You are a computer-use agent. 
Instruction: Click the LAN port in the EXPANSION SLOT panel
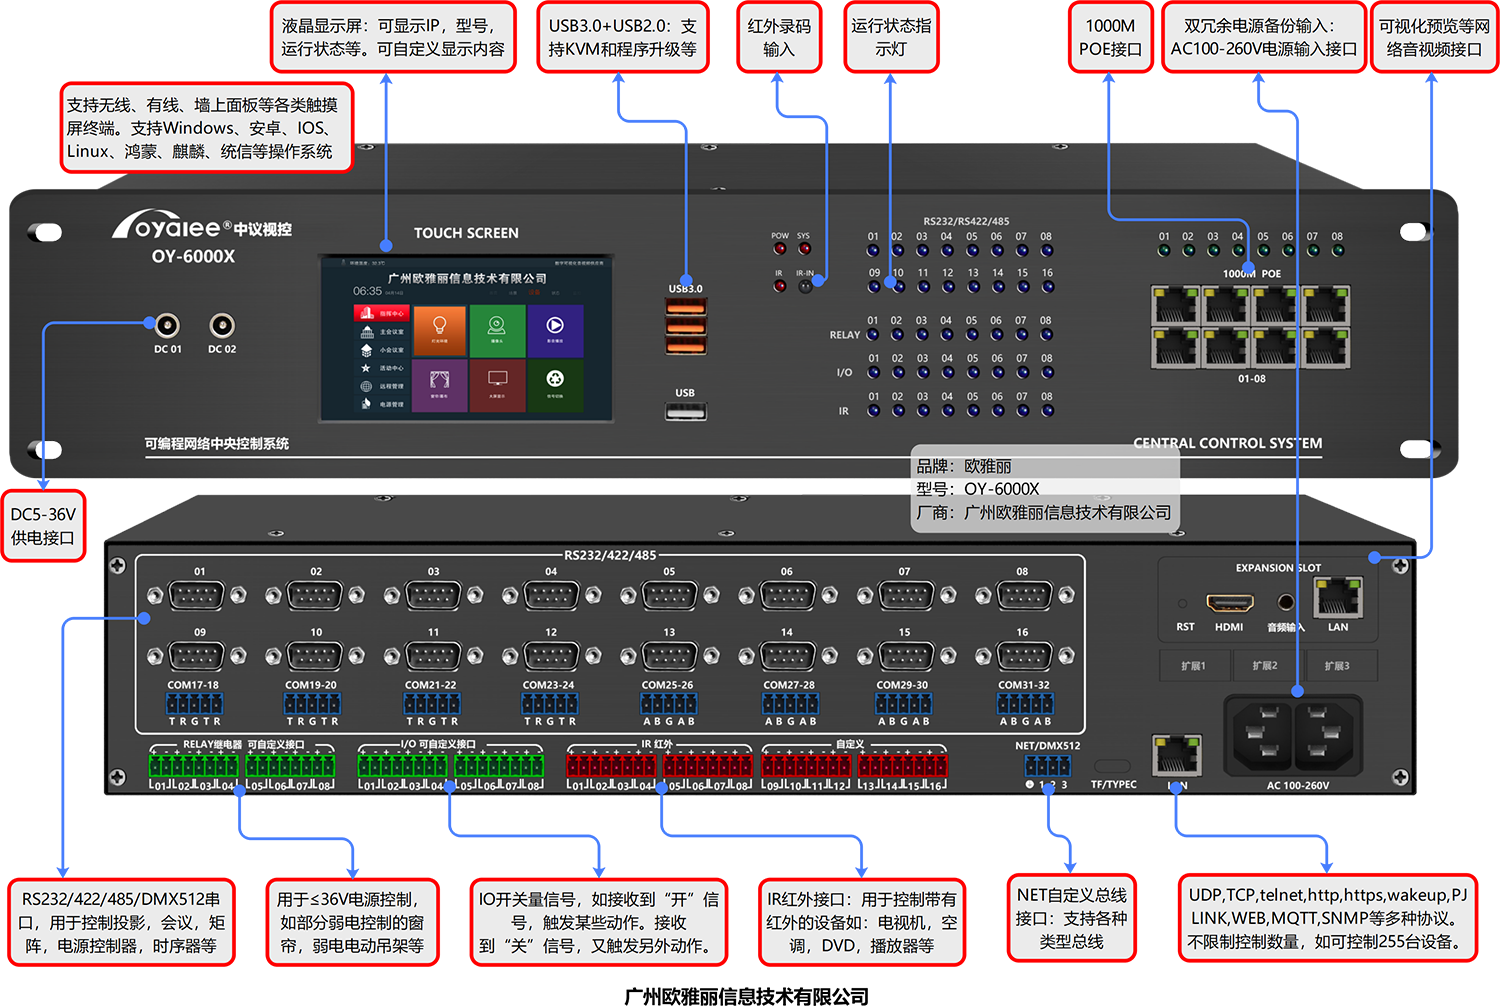click(x=1338, y=598)
